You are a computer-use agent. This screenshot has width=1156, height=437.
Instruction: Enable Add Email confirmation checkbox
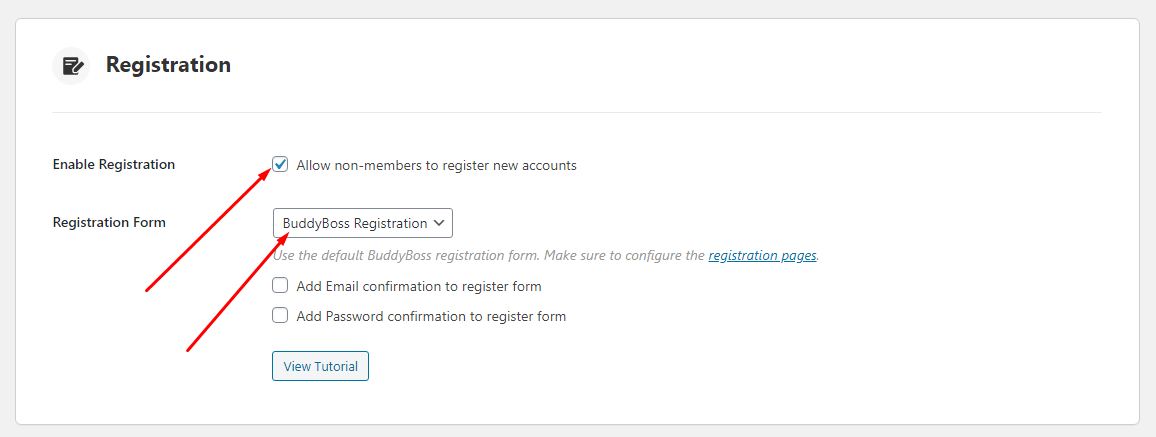pos(280,285)
